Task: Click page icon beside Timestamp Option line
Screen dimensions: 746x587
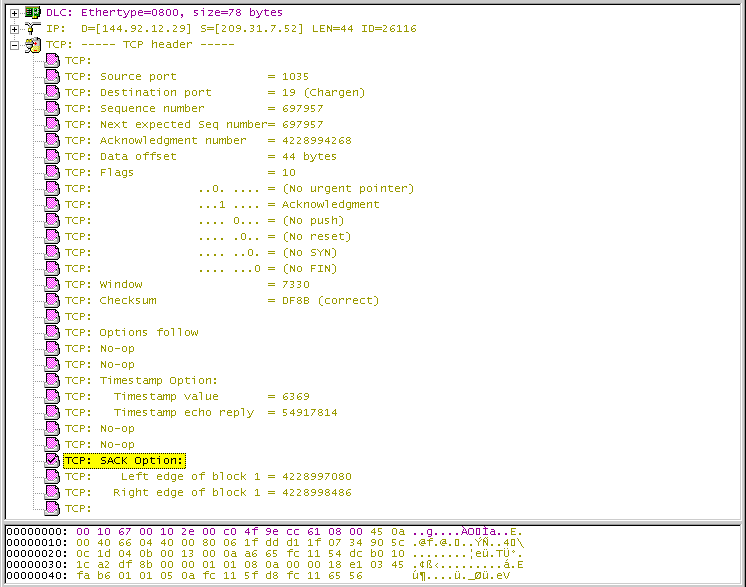Action: click(52, 381)
